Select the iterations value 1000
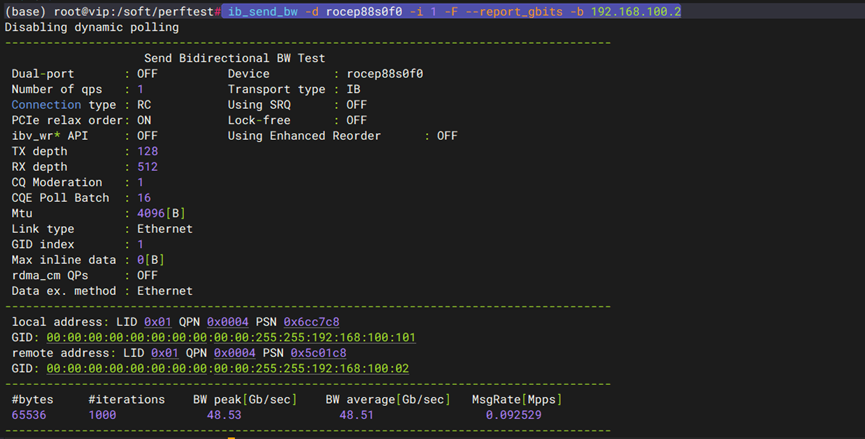865x439 pixels. tap(102, 415)
